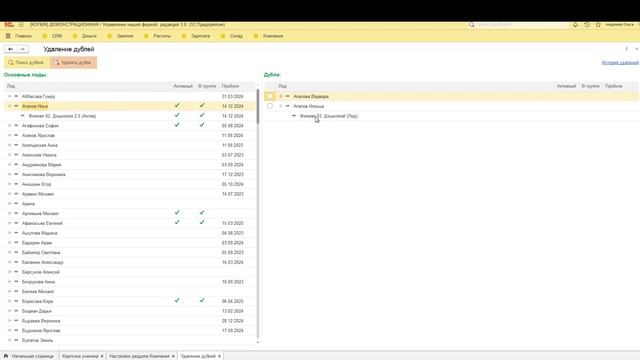
Task: Expand the Акимов Ярослав tree node
Action: tap(9, 136)
